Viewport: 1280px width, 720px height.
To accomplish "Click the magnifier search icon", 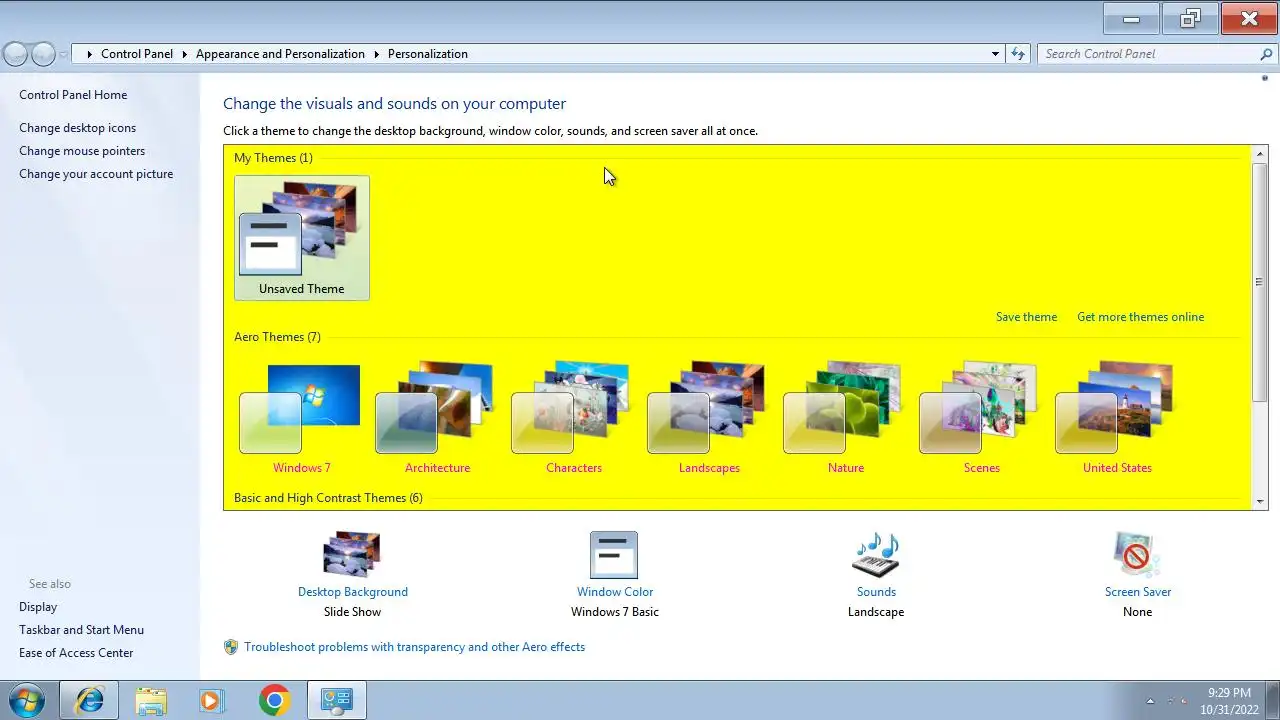I will [1266, 54].
